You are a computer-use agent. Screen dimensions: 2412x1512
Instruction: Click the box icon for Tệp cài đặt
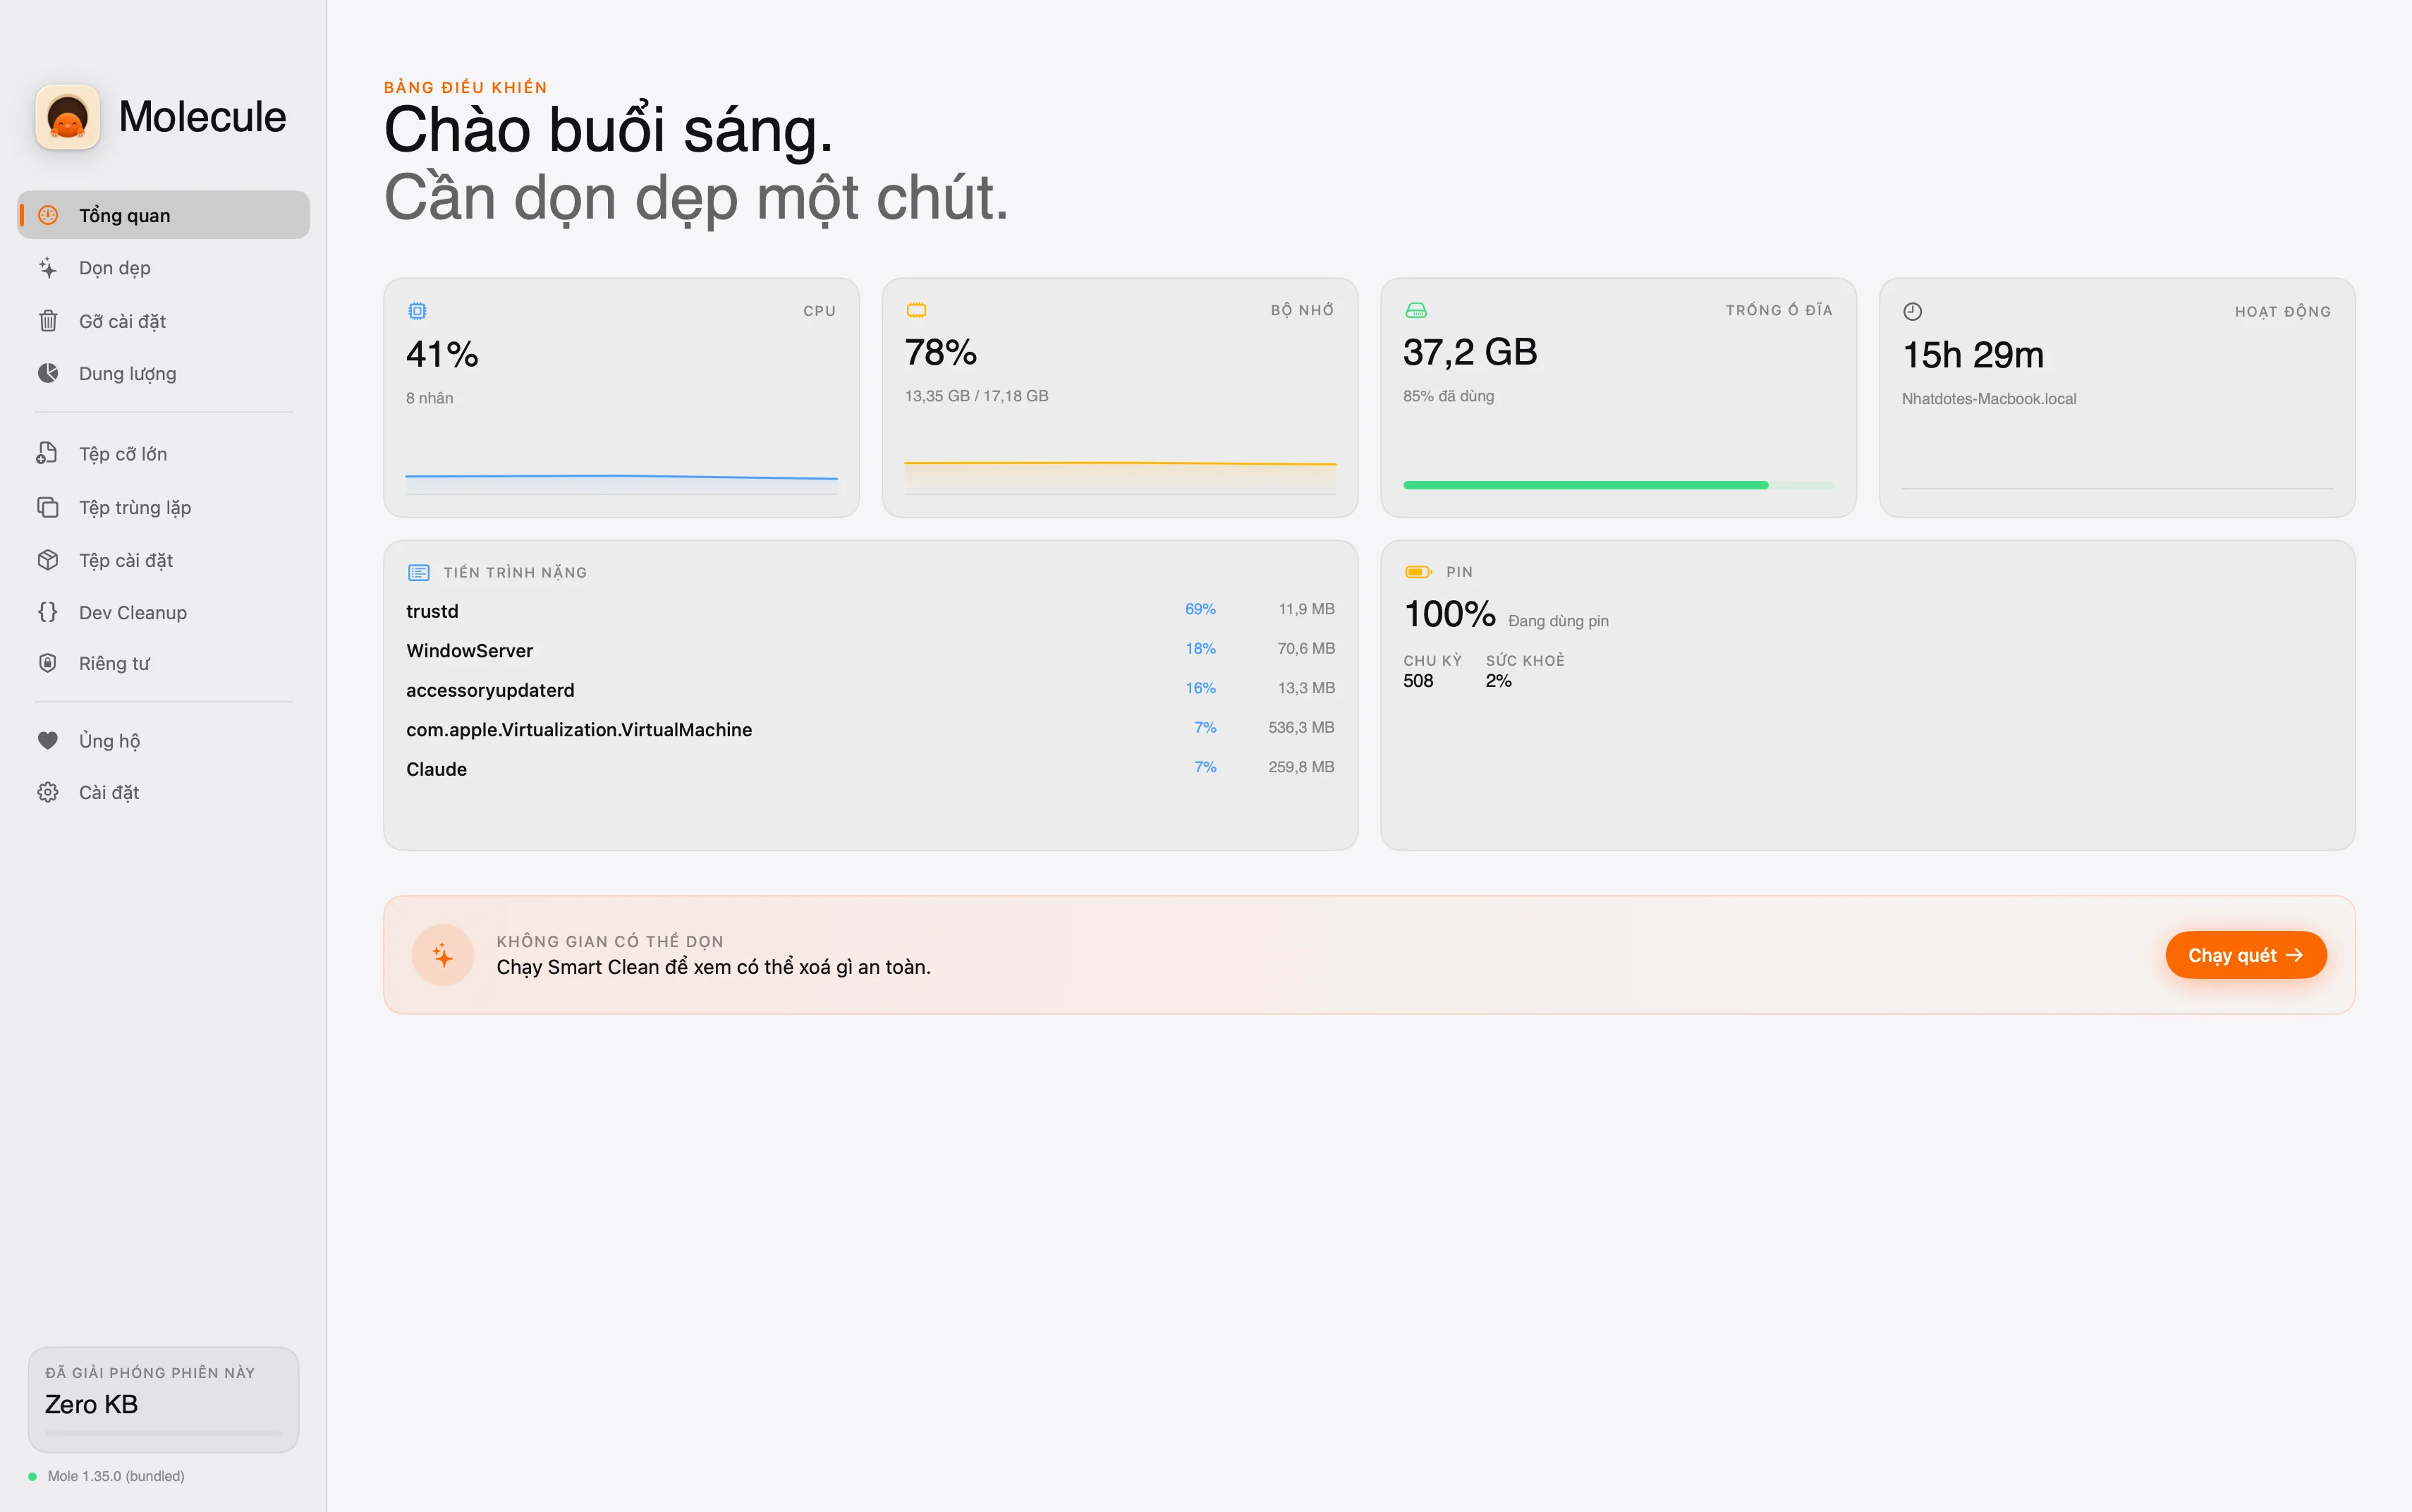pos(47,560)
